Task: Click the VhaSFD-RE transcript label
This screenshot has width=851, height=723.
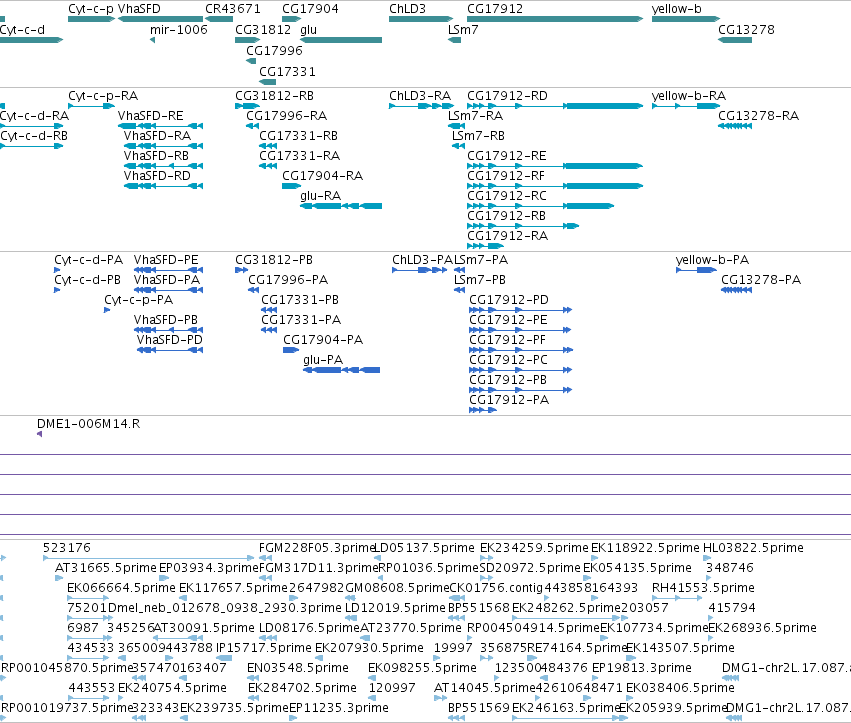Action: click(x=151, y=116)
